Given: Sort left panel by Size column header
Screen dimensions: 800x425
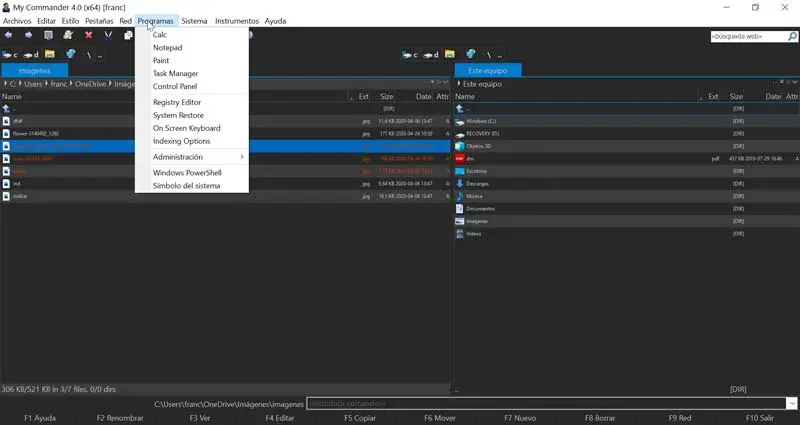Looking at the screenshot, I should pyautogui.click(x=386, y=96).
